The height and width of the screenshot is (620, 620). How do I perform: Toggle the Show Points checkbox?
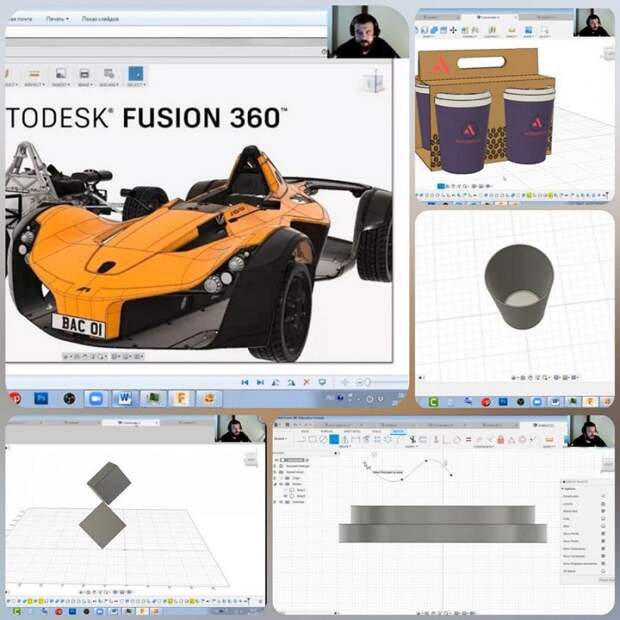(603, 541)
